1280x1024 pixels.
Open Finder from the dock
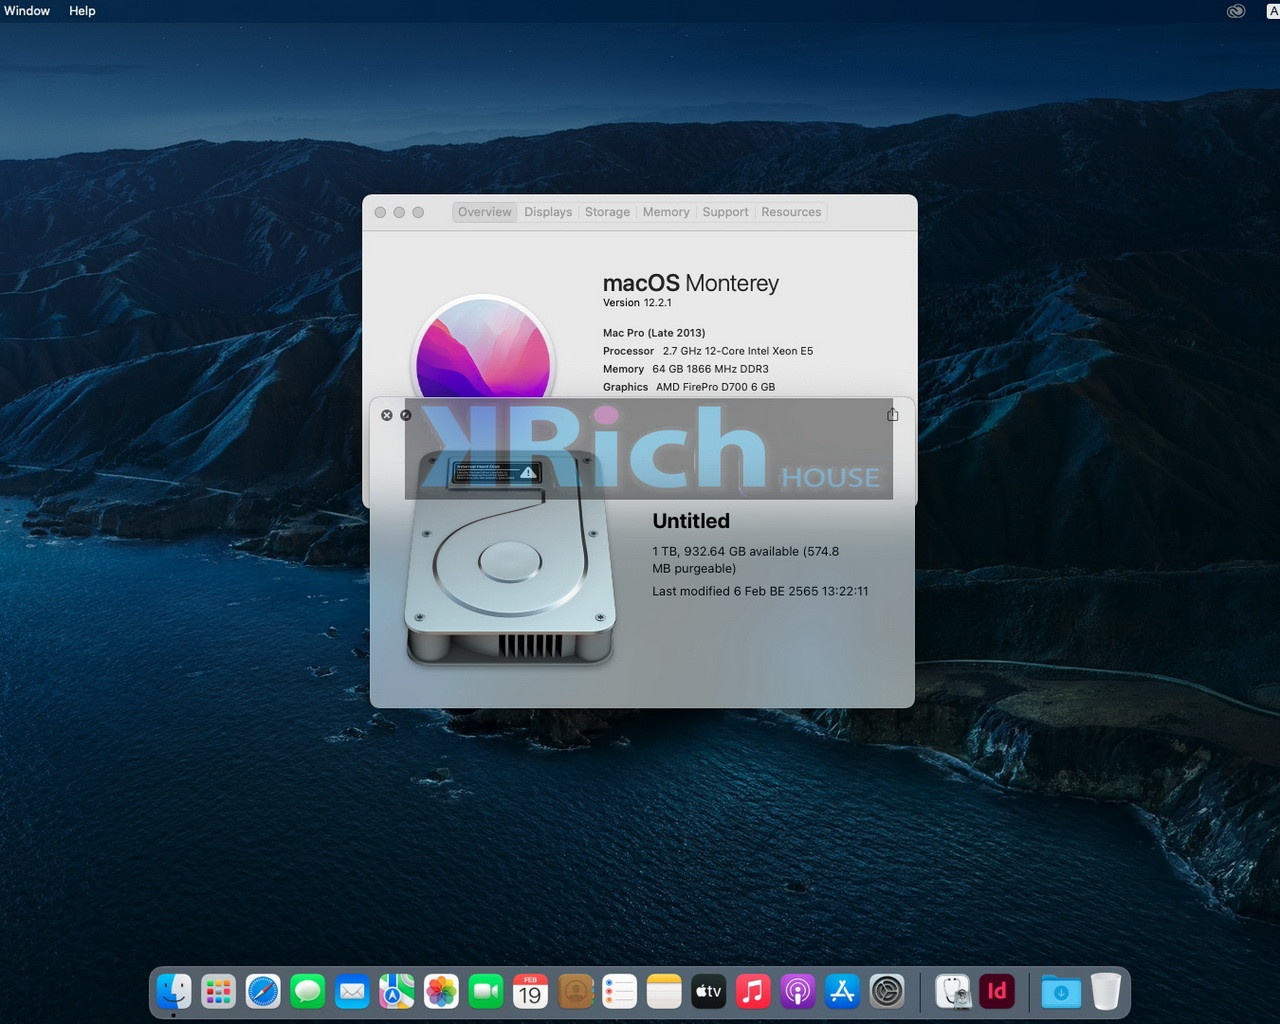[x=174, y=992]
